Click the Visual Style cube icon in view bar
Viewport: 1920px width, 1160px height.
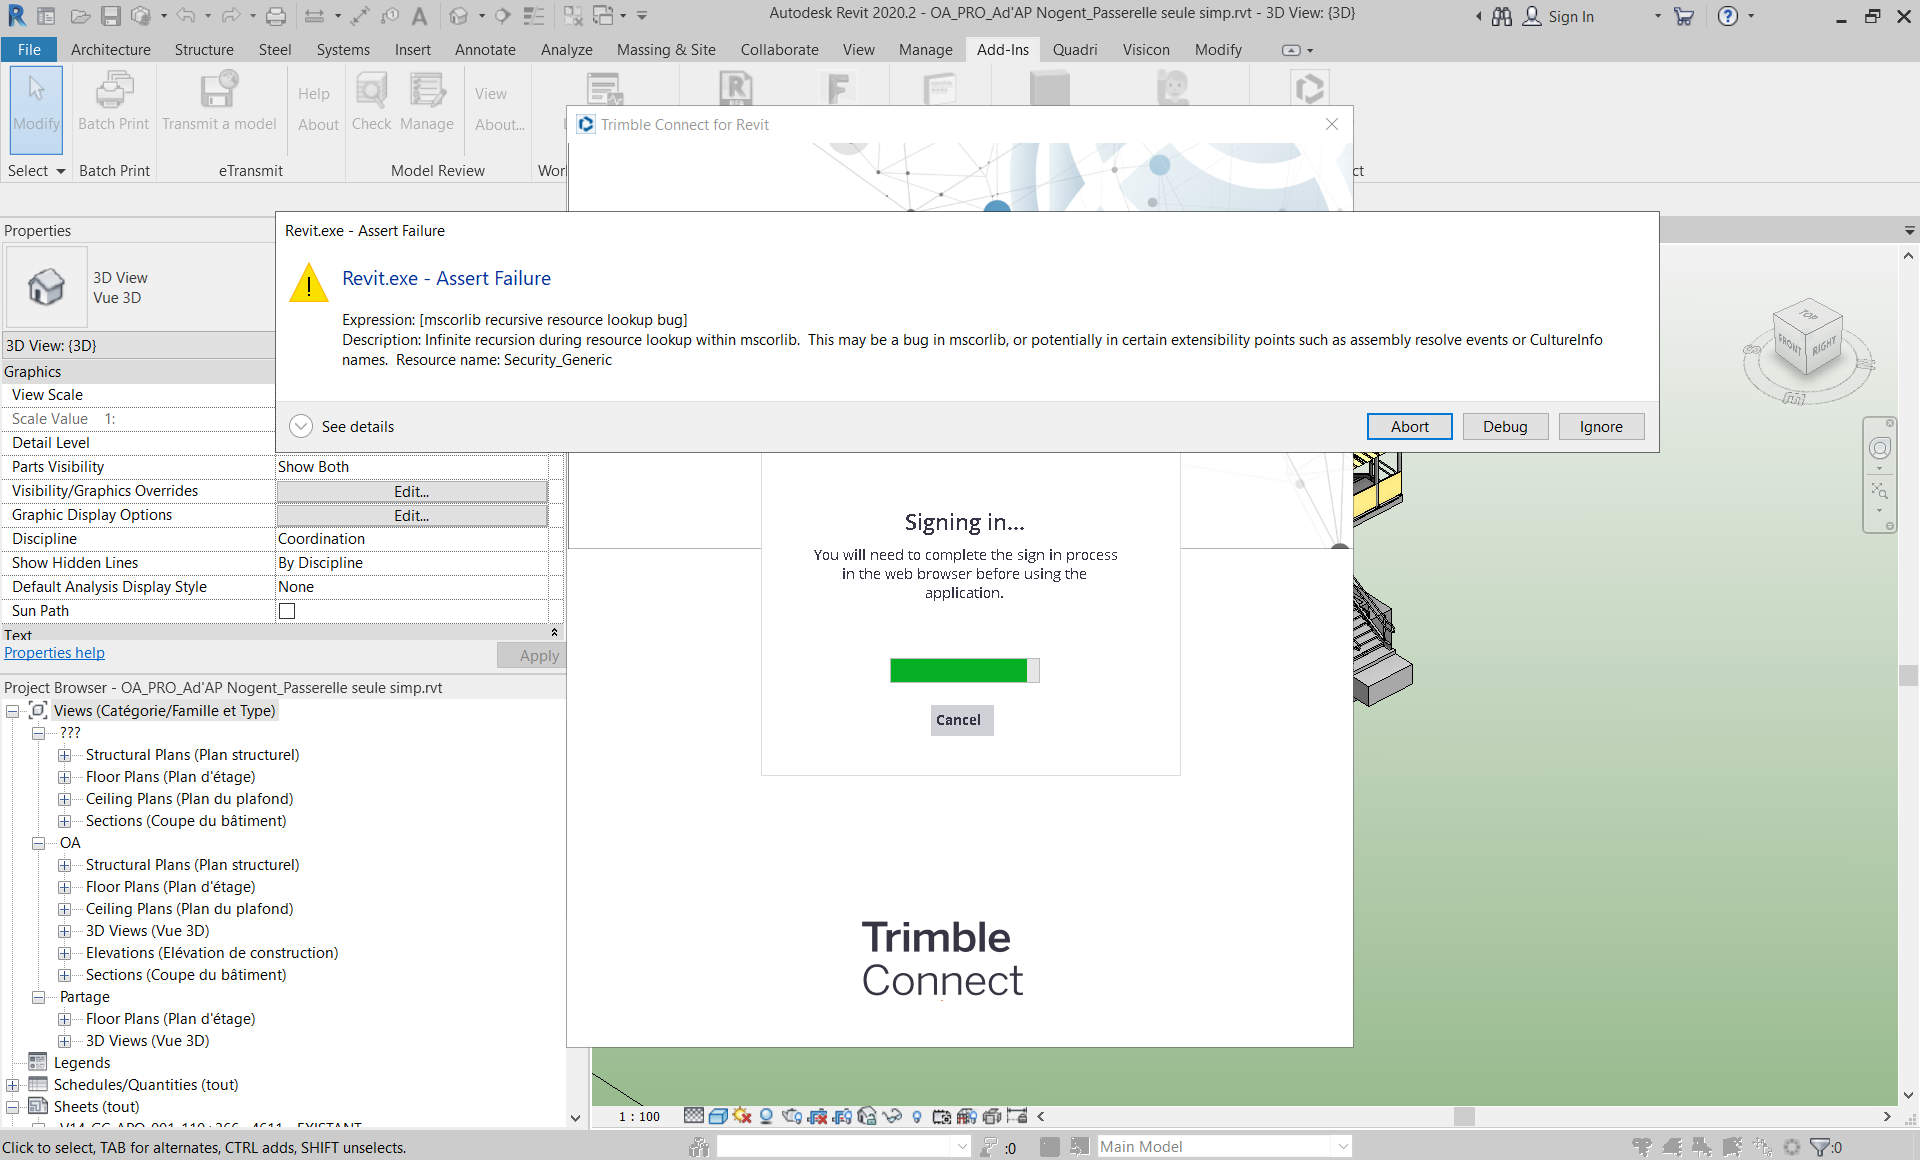click(x=718, y=1116)
